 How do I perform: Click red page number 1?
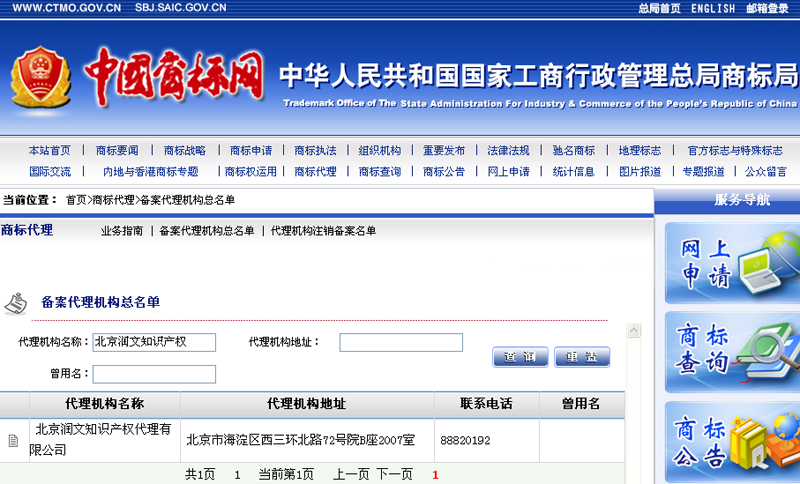435,475
